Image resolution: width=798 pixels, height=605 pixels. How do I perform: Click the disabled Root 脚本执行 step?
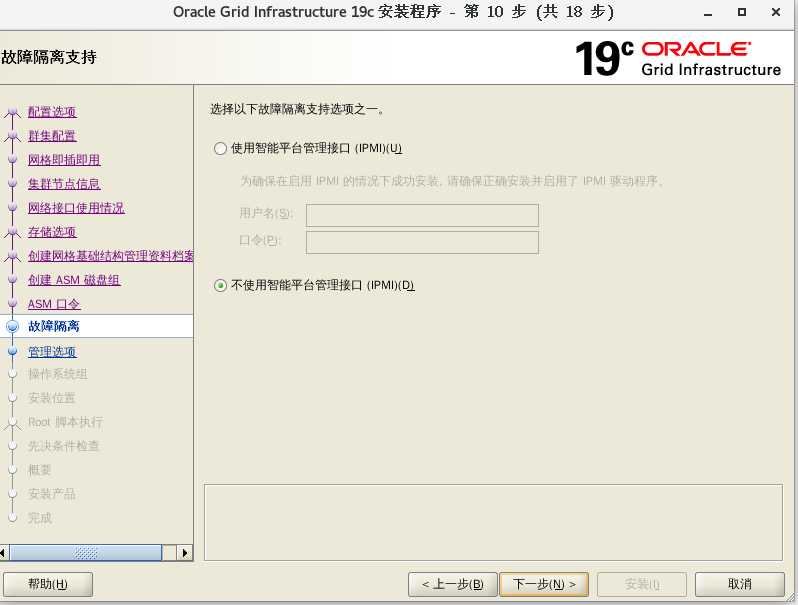click(x=65, y=422)
